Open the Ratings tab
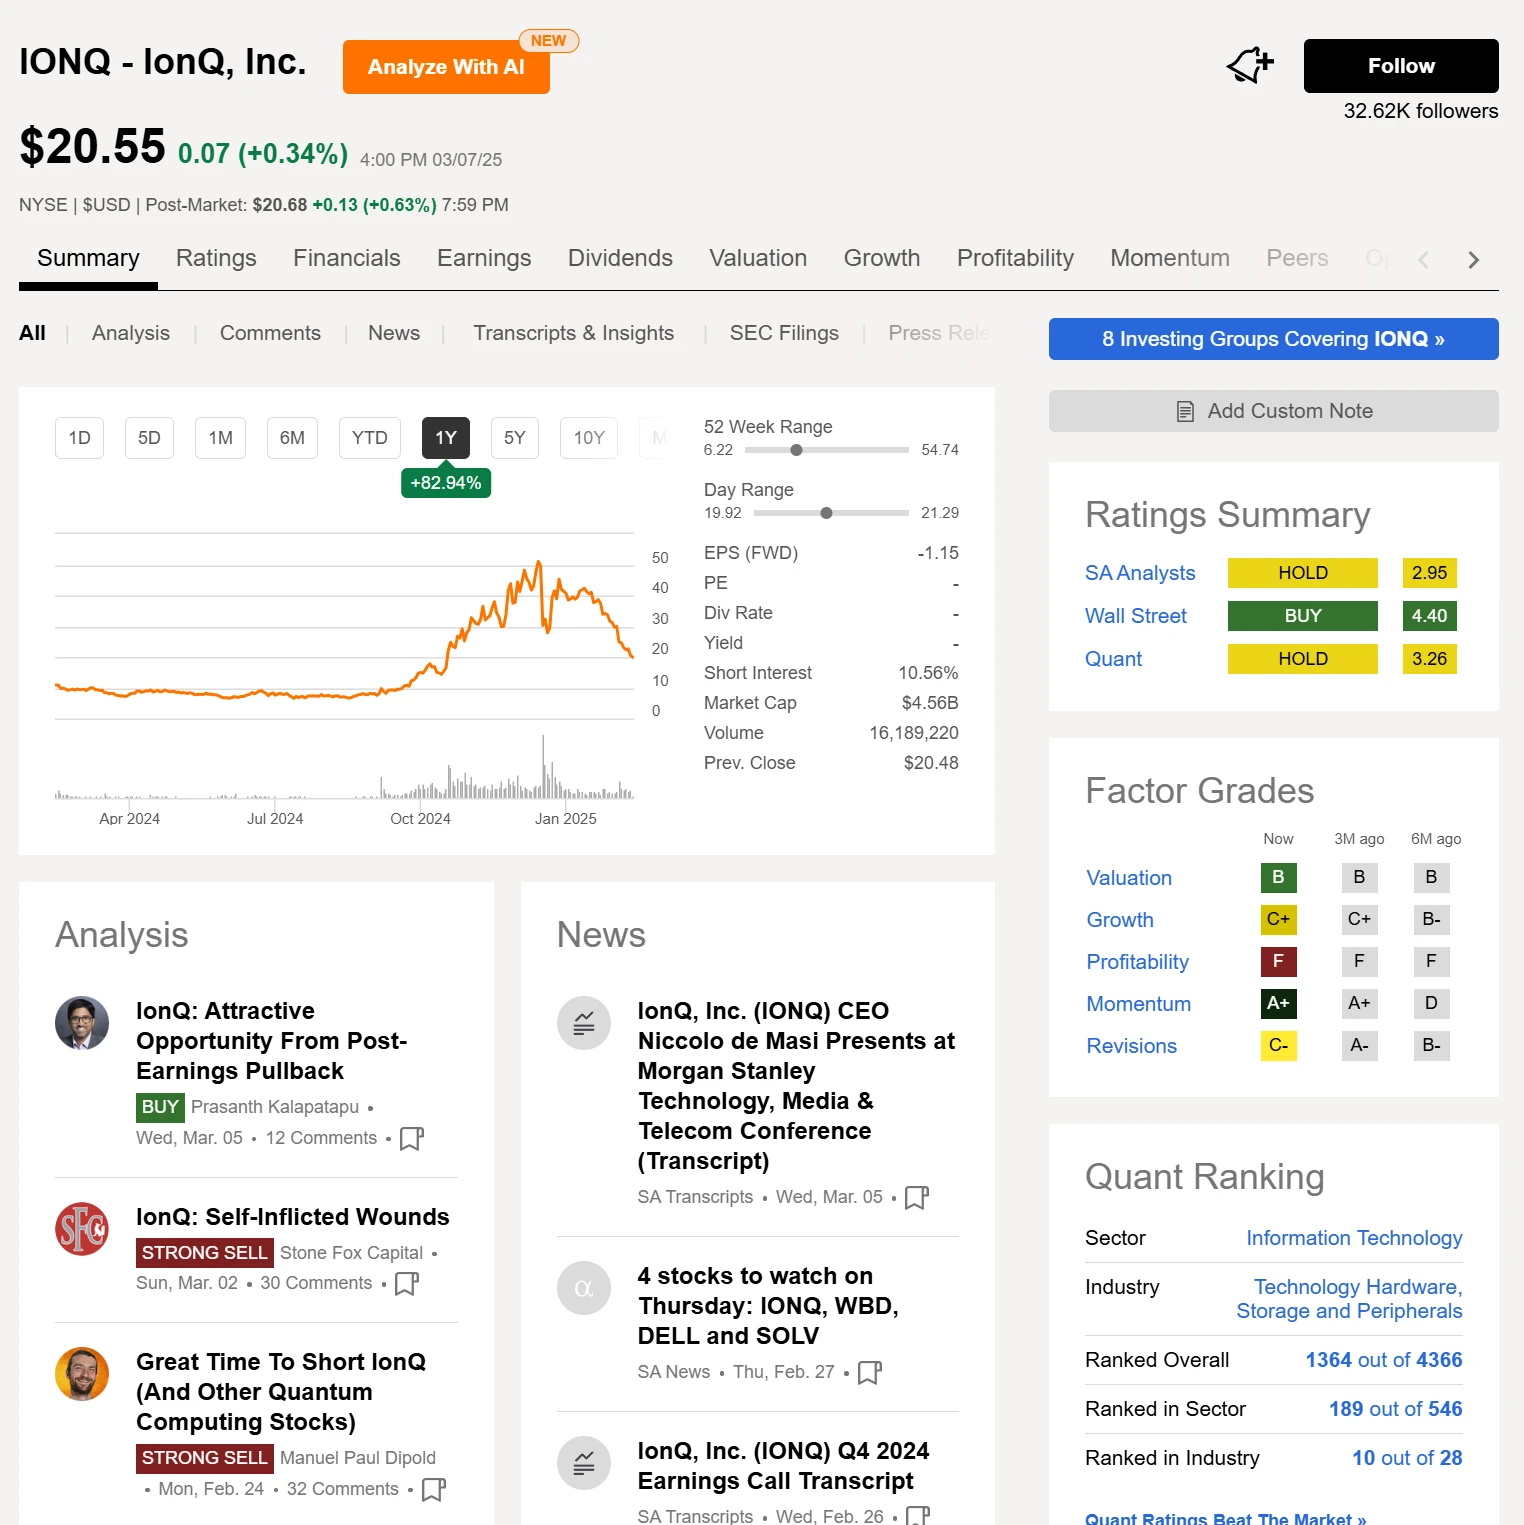This screenshot has width=1524, height=1525. pos(216,258)
